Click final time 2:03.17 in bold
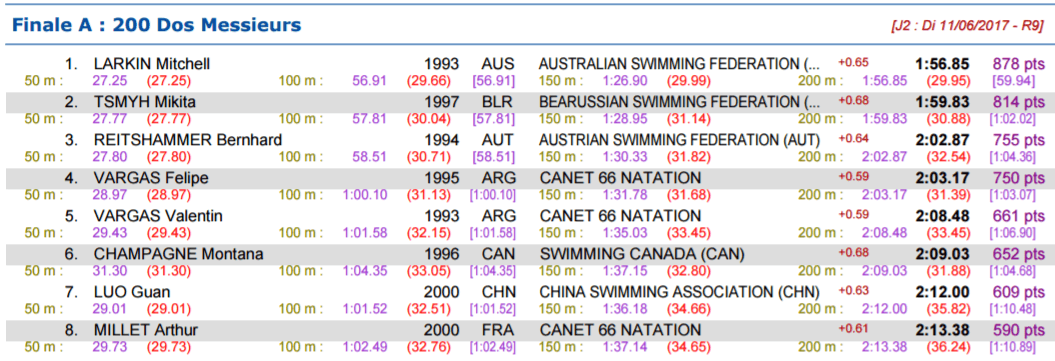The height and width of the screenshot is (361, 1055). [942, 178]
